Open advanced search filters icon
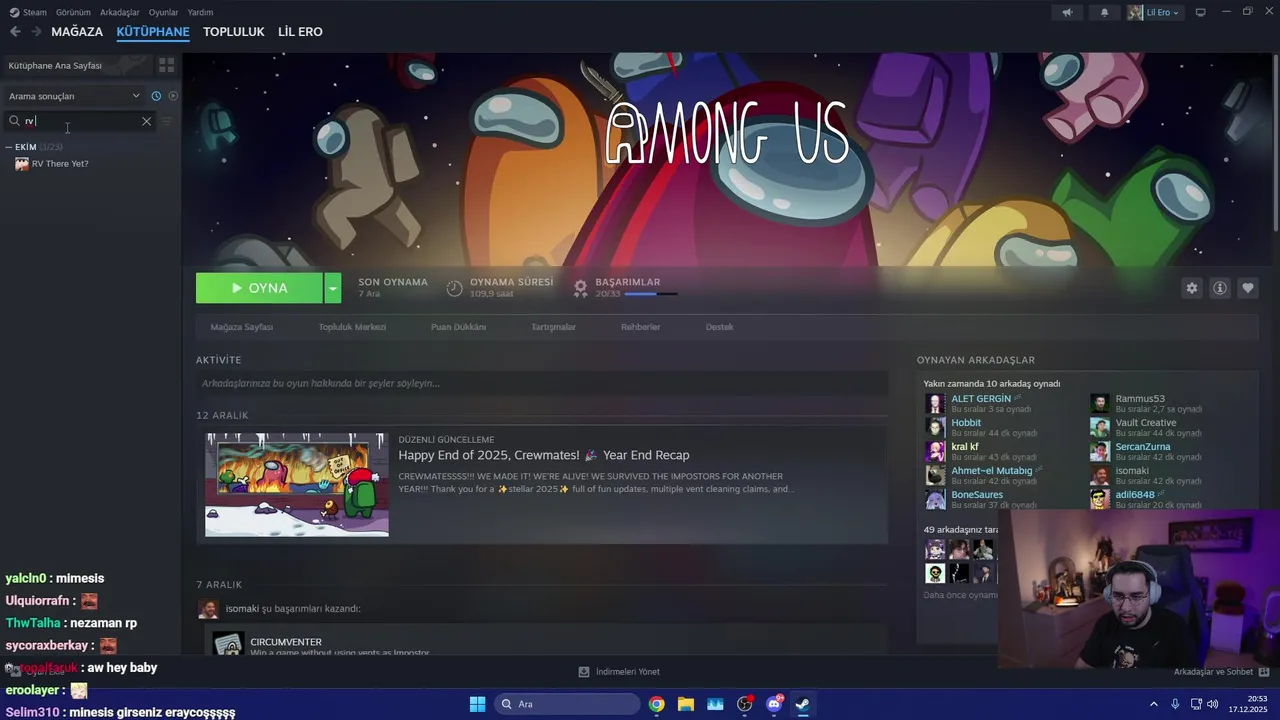 coord(167,121)
